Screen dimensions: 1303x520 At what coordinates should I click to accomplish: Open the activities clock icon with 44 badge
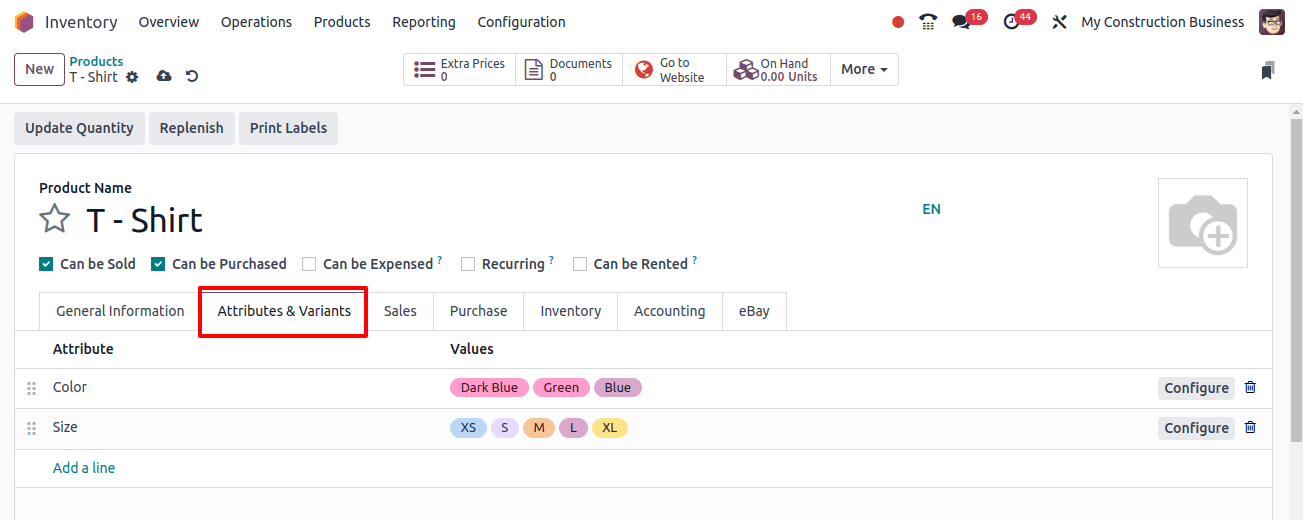point(1011,22)
